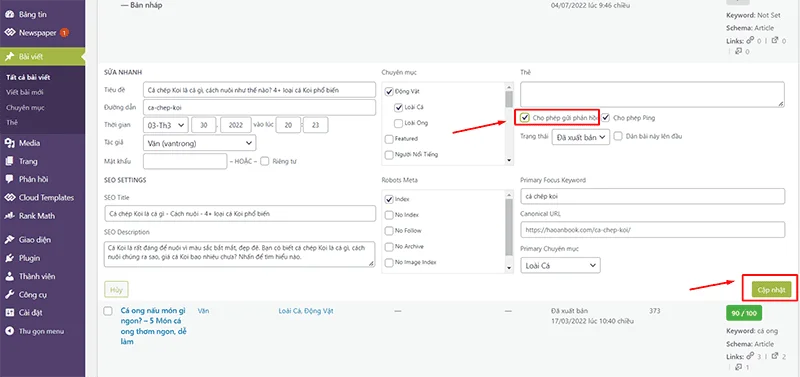Click the 90 / 100 SEO score badge
This screenshot has width=800, height=377.
pyautogui.click(x=743, y=313)
